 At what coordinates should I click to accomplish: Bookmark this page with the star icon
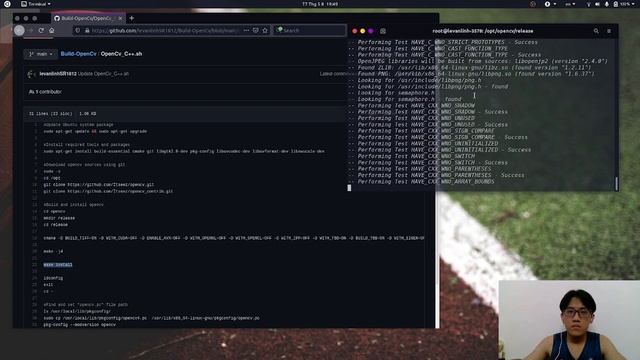click(265, 30)
